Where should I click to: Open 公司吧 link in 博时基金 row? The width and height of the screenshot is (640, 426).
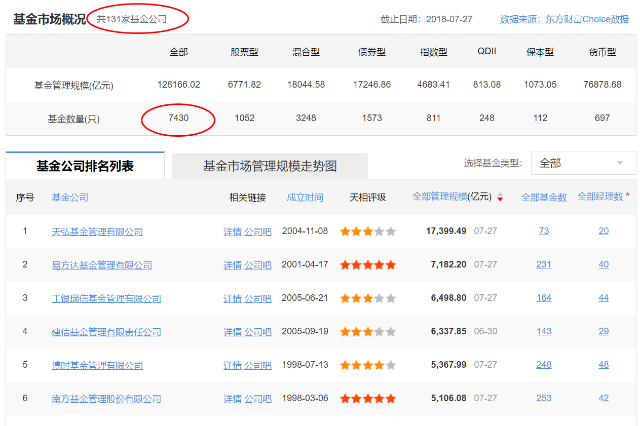(258, 365)
